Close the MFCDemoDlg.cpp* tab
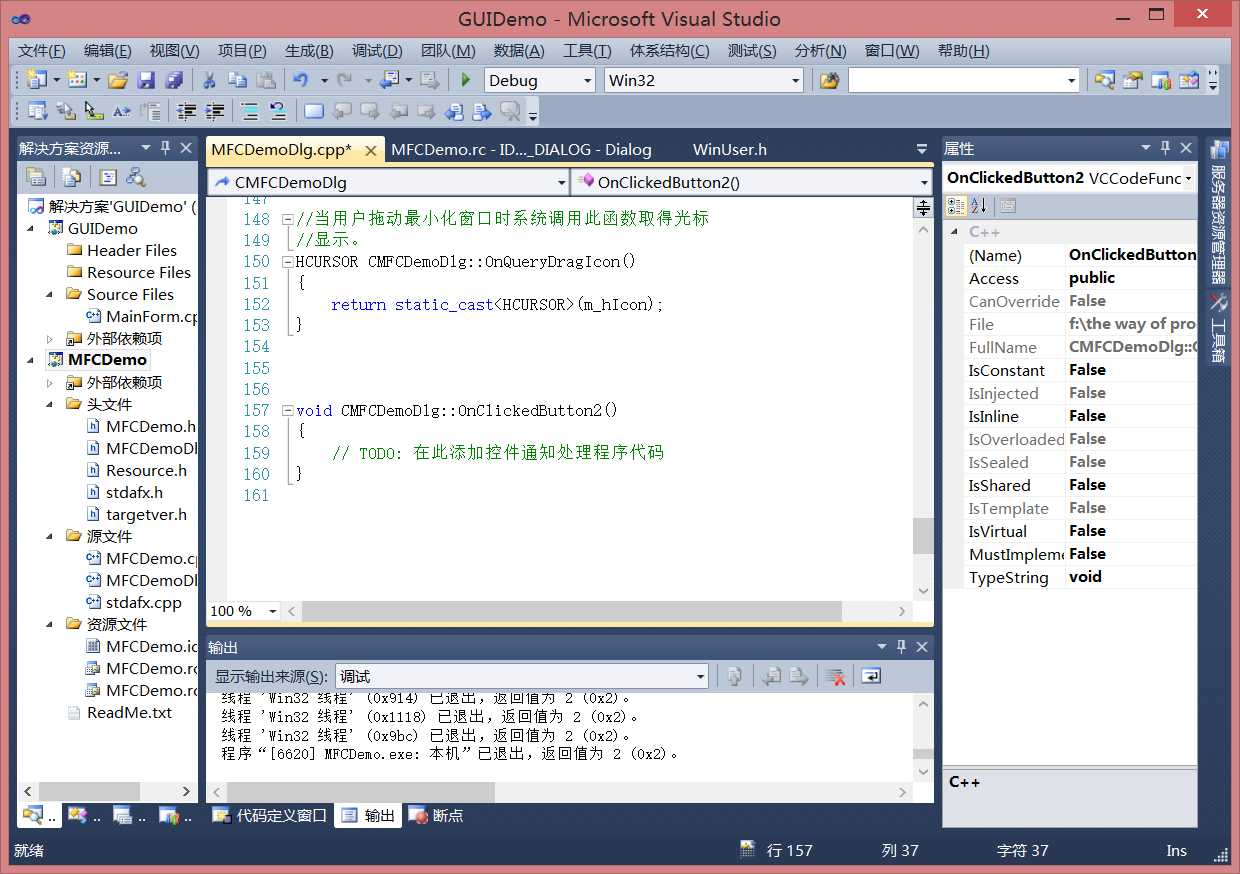 click(371, 151)
